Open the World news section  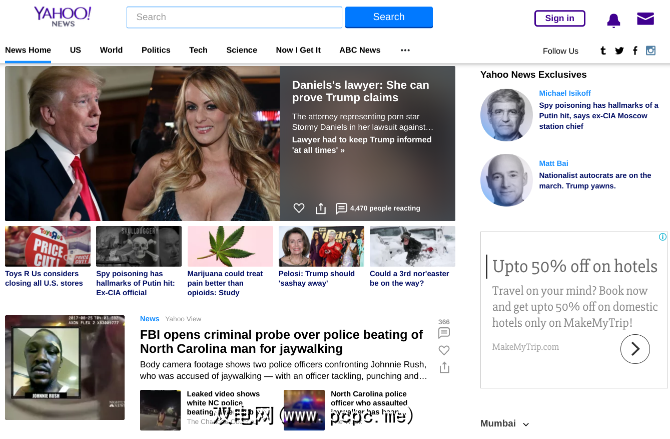coord(111,50)
